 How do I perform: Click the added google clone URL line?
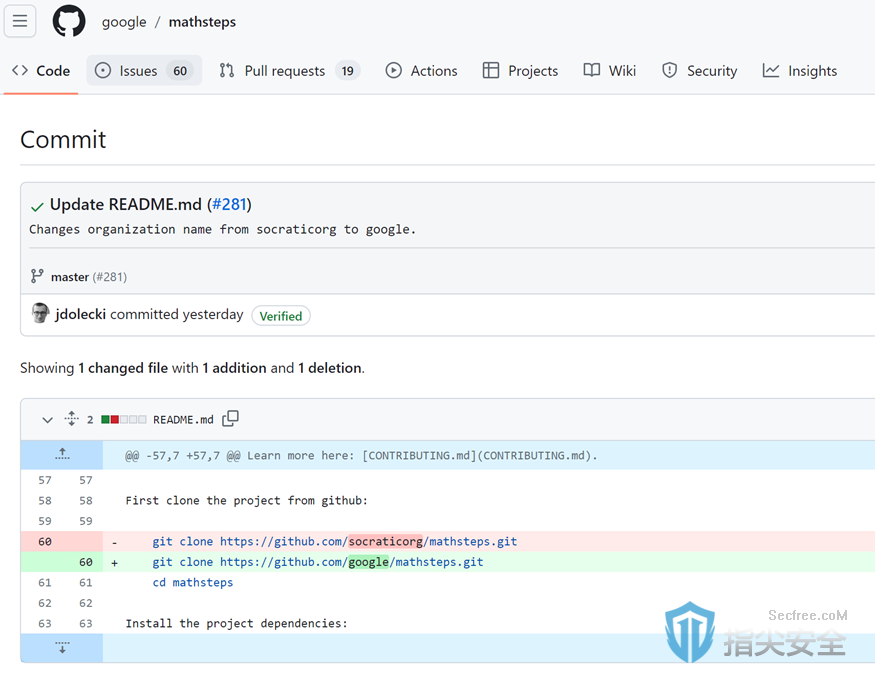(318, 562)
